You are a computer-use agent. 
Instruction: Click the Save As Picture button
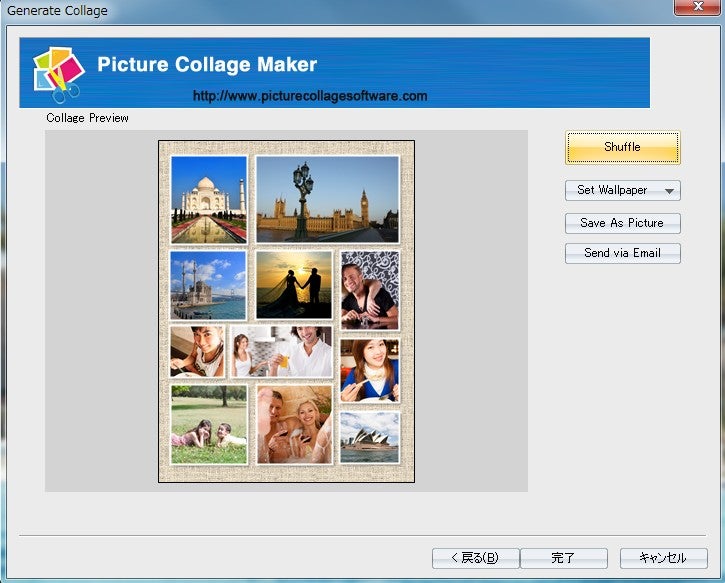[x=622, y=223]
